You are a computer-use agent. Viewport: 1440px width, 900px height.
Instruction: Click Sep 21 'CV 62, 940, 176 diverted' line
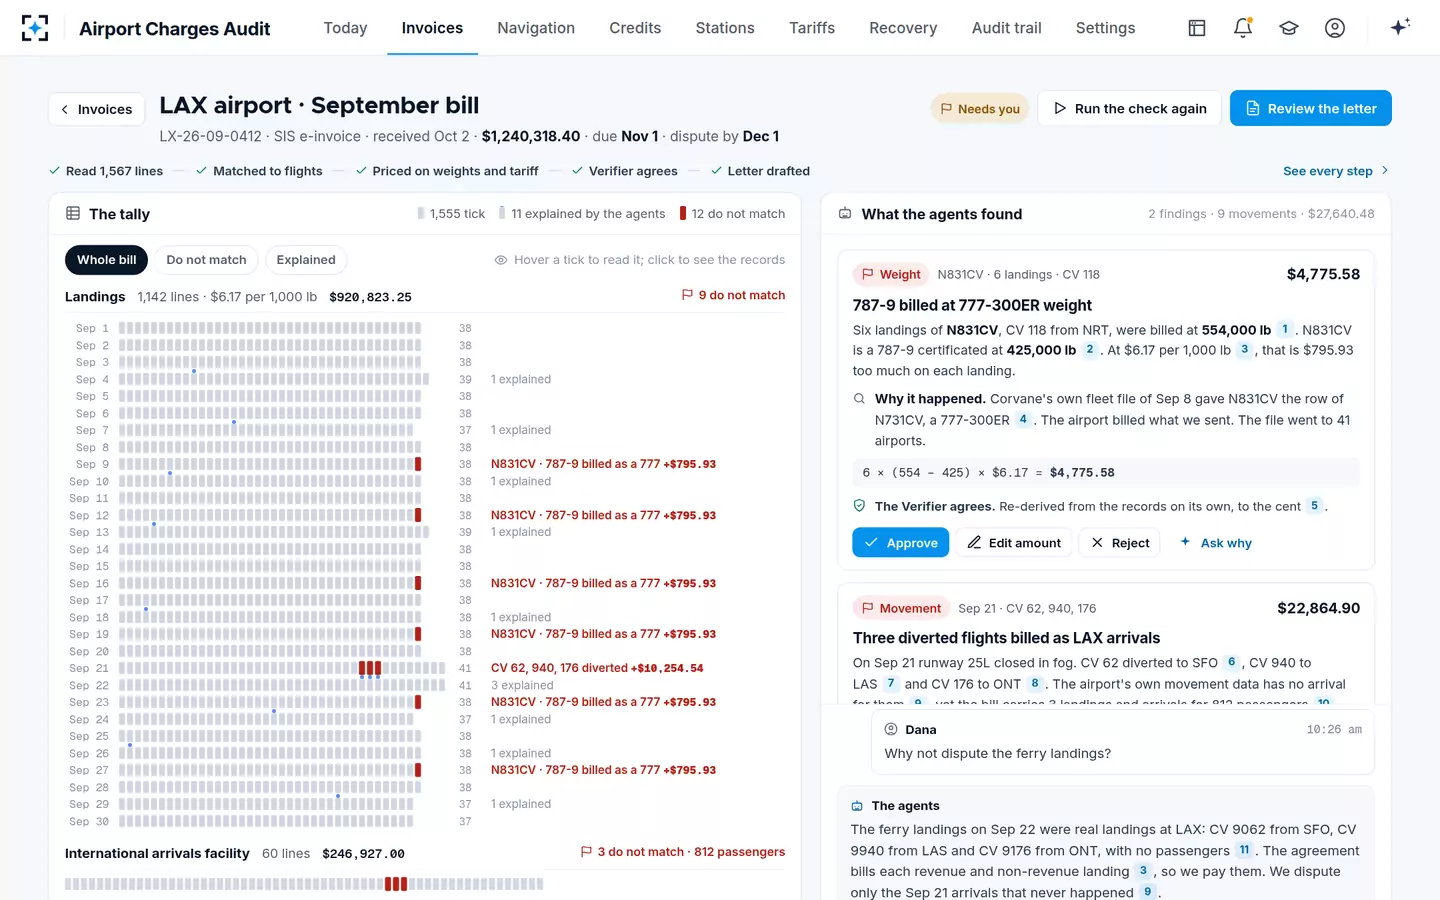pos(597,668)
